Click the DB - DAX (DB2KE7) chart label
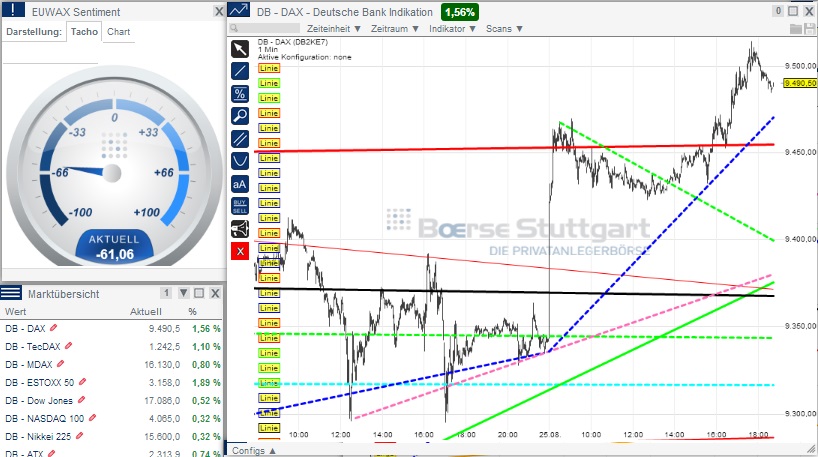Image resolution: width=818 pixels, height=457 pixels. point(293,42)
